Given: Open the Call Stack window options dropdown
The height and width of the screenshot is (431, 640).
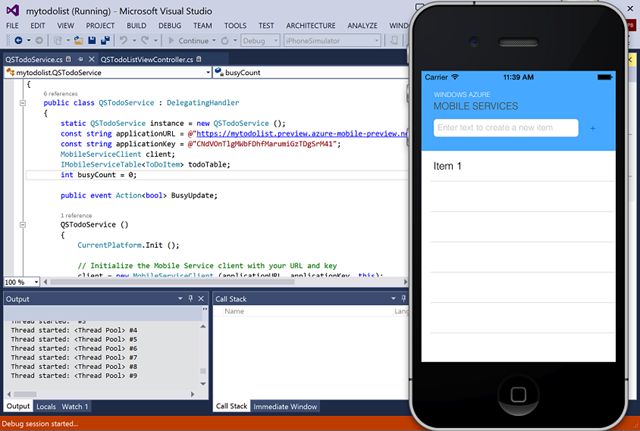Looking at the screenshot, I should coord(393,299).
